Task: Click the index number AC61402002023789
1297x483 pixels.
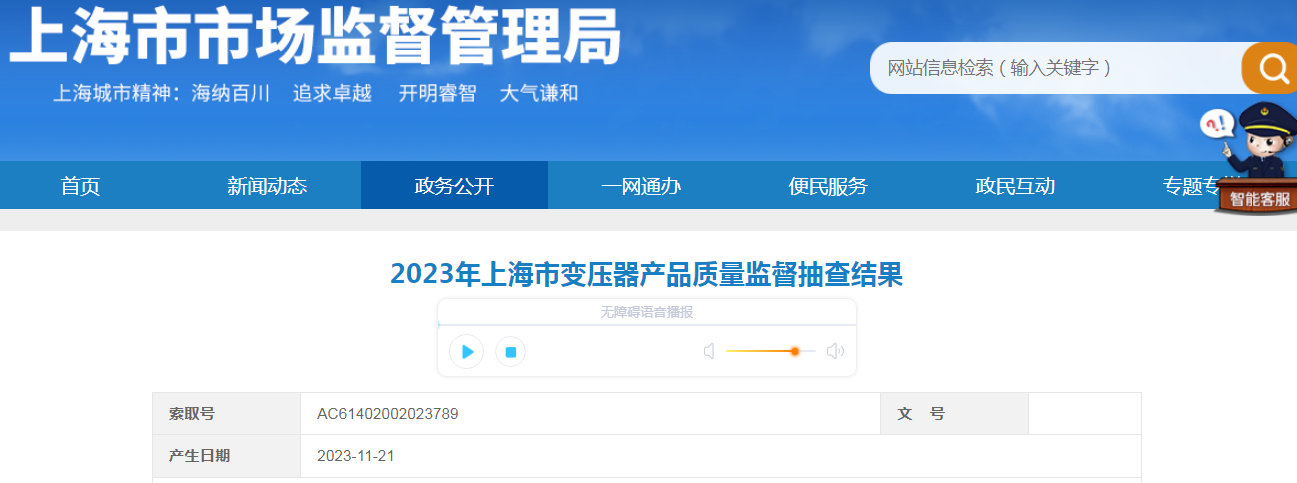Action: [388, 414]
